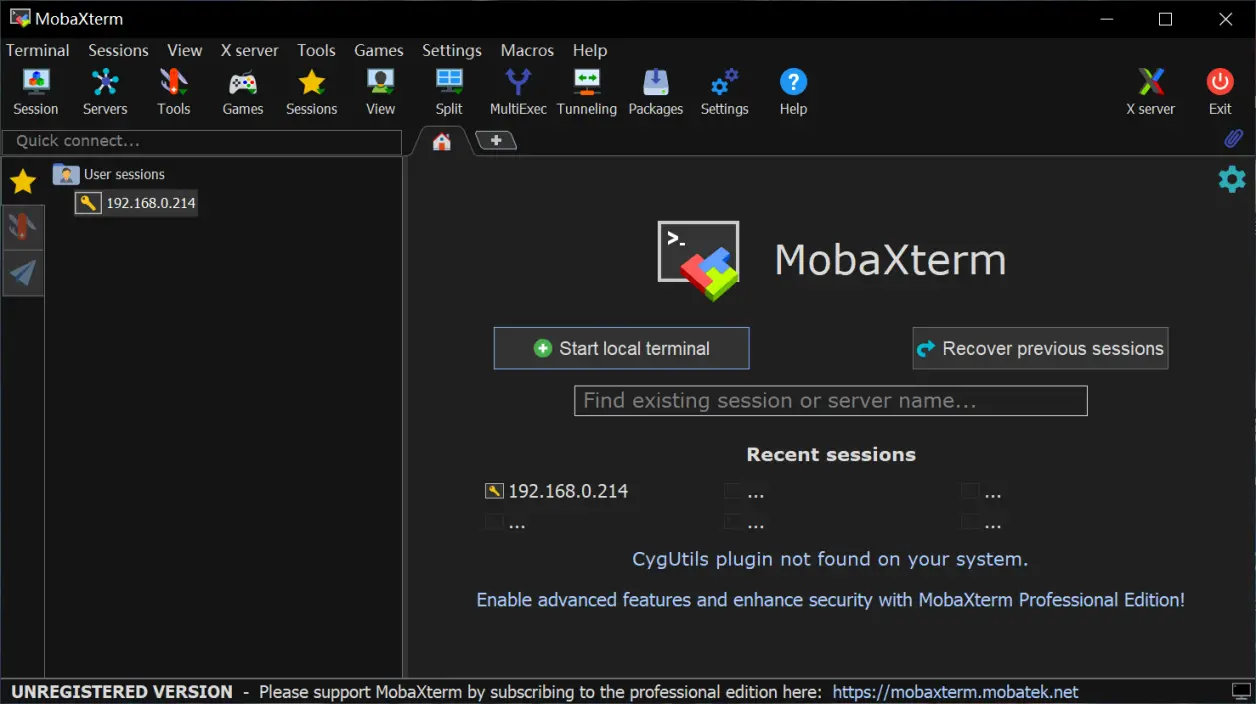Click CygUtils plugin not found message
Image resolution: width=1256 pixels, height=704 pixels.
[830, 559]
